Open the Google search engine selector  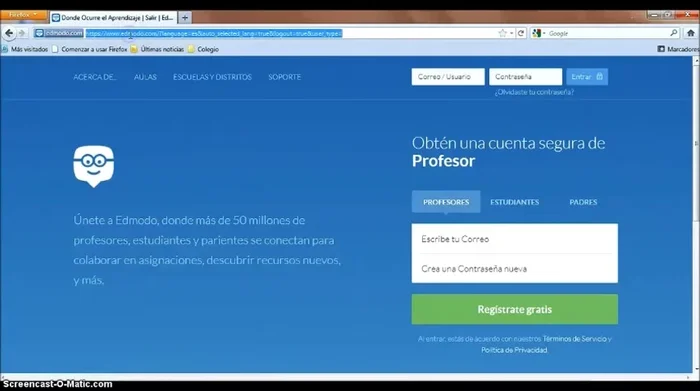point(539,33)
